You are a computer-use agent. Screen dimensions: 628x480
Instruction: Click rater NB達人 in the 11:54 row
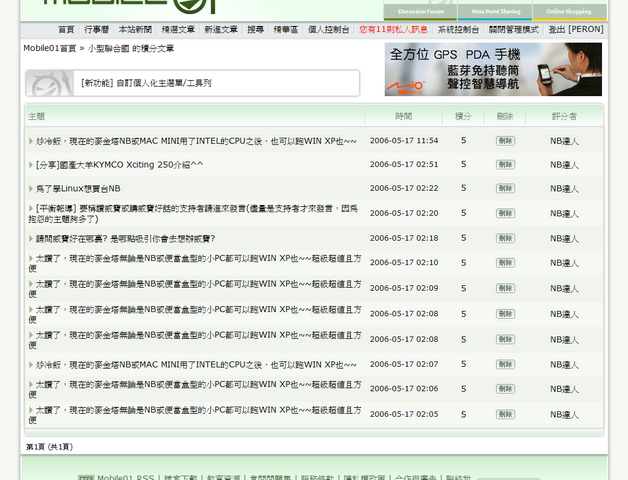pyautogui.click(x=564, y=141)
